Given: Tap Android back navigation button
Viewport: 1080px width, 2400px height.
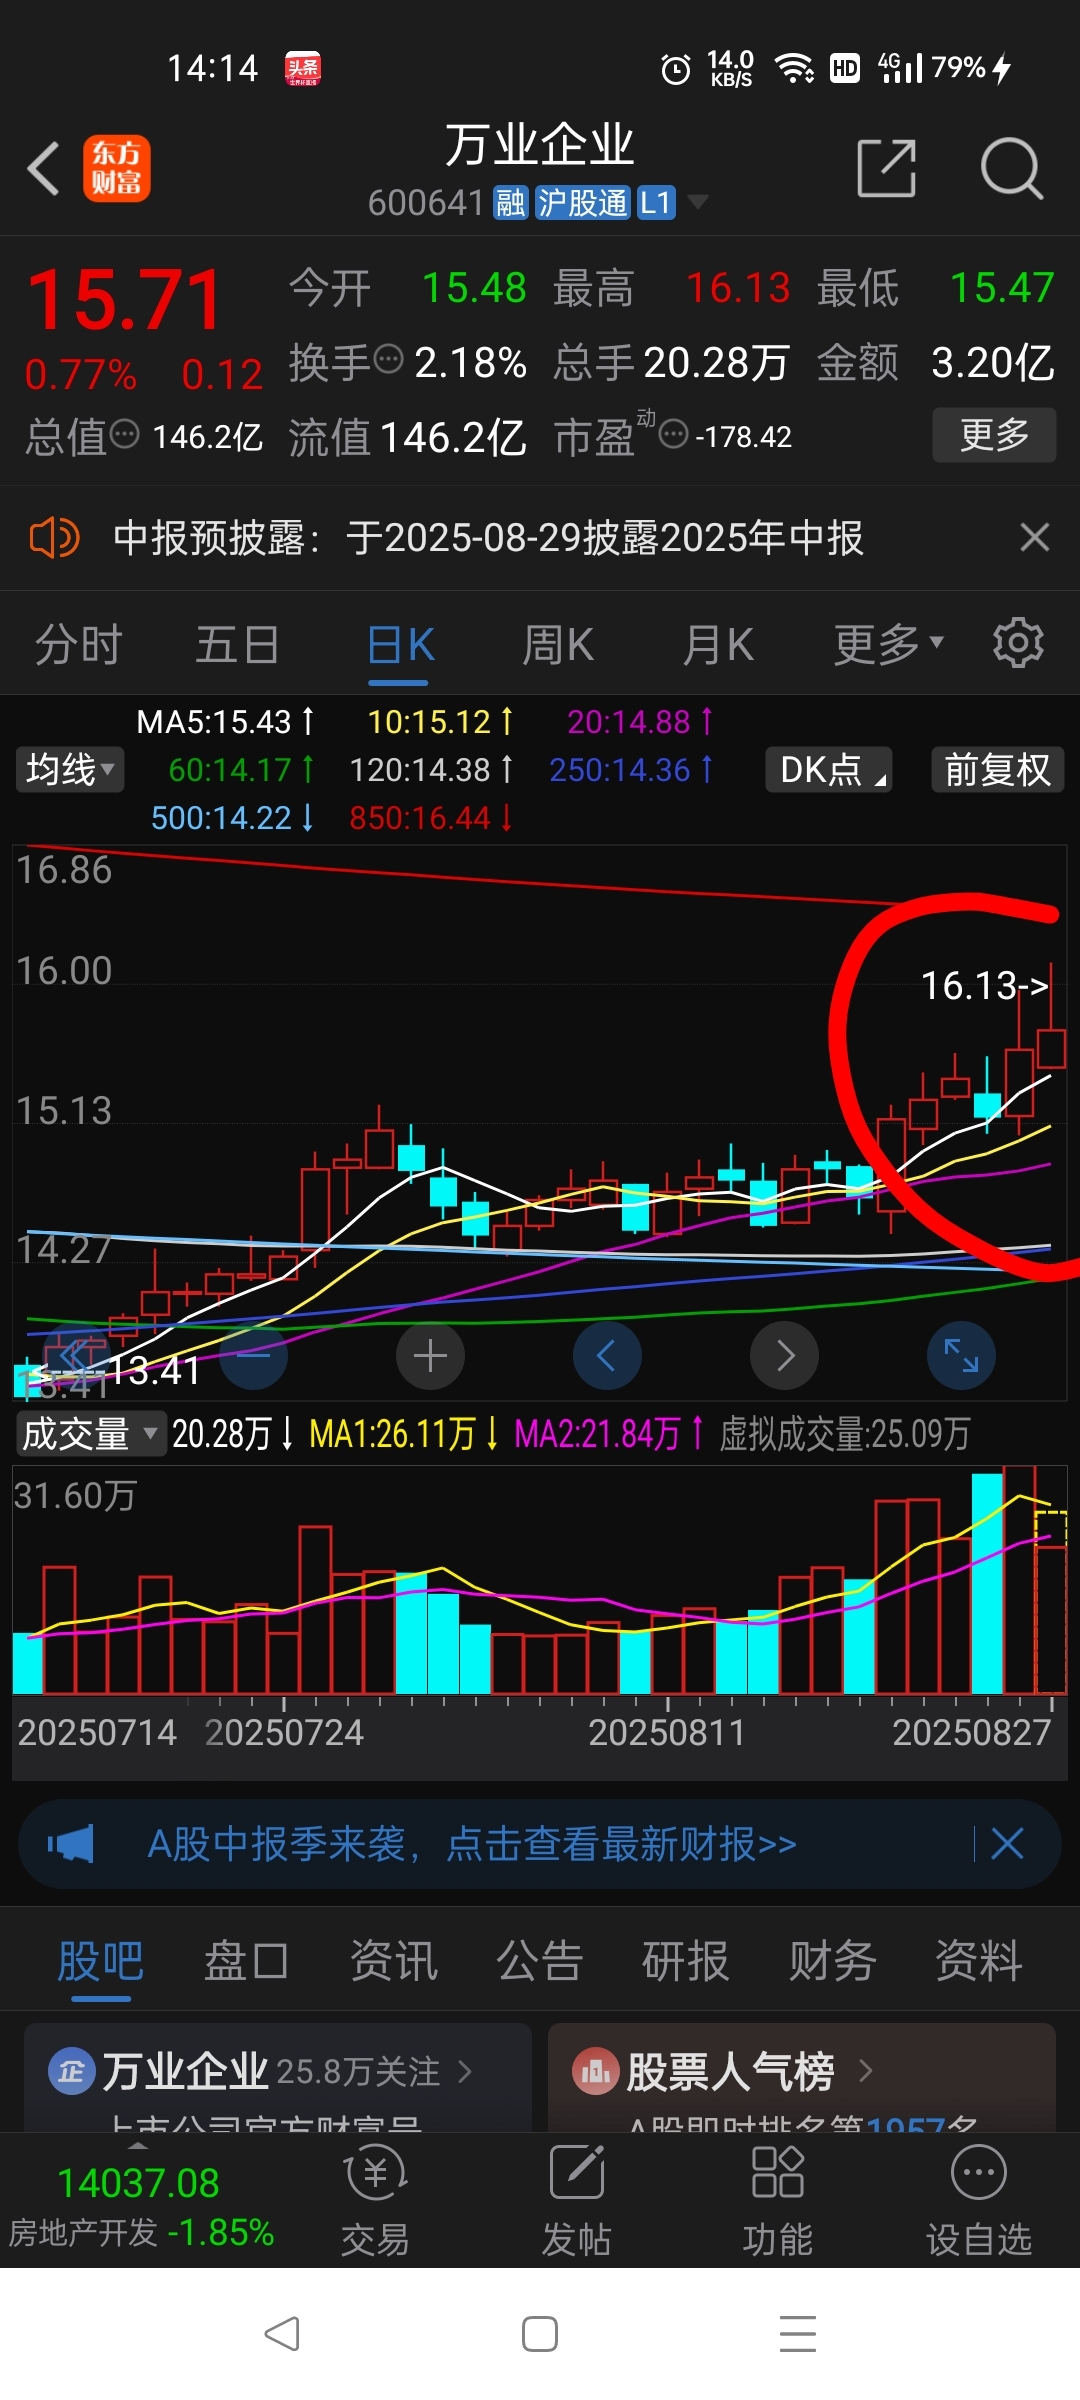Looking at the screenshot, I should (x=282, y=2334).
